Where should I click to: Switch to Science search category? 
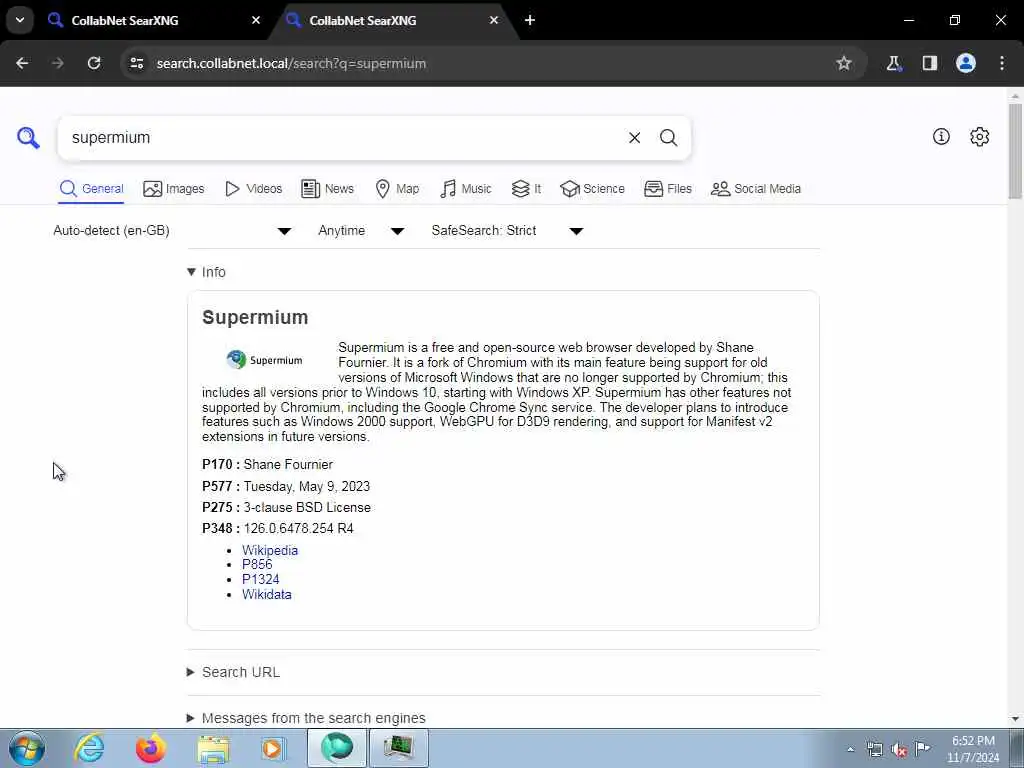point(592,189)
